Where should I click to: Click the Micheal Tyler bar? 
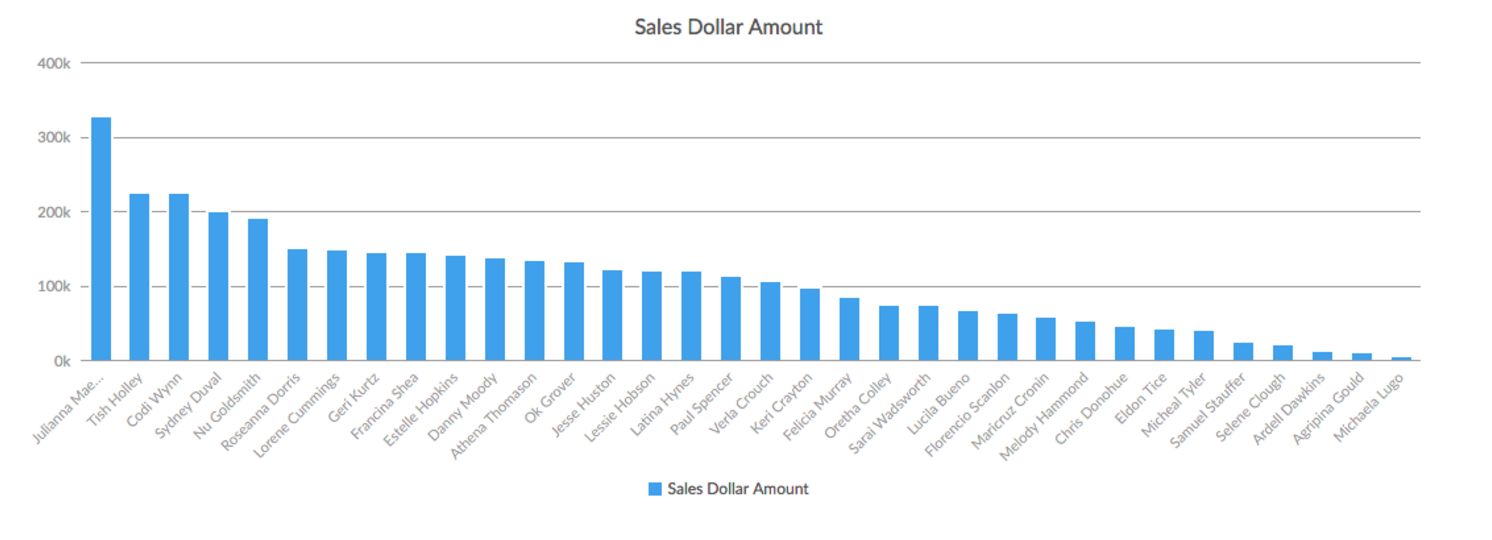tap(1204, 345)
